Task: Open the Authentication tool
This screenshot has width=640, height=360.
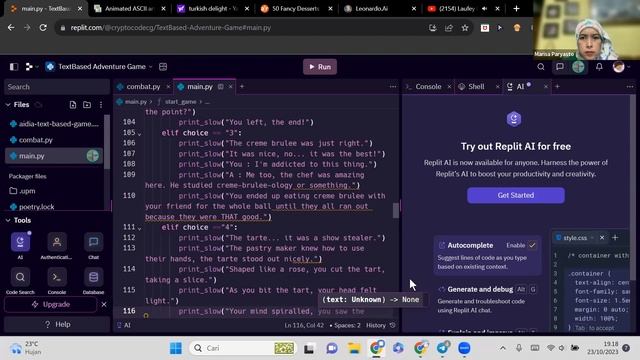Action: pyautogui.click(x=56, y=246)
